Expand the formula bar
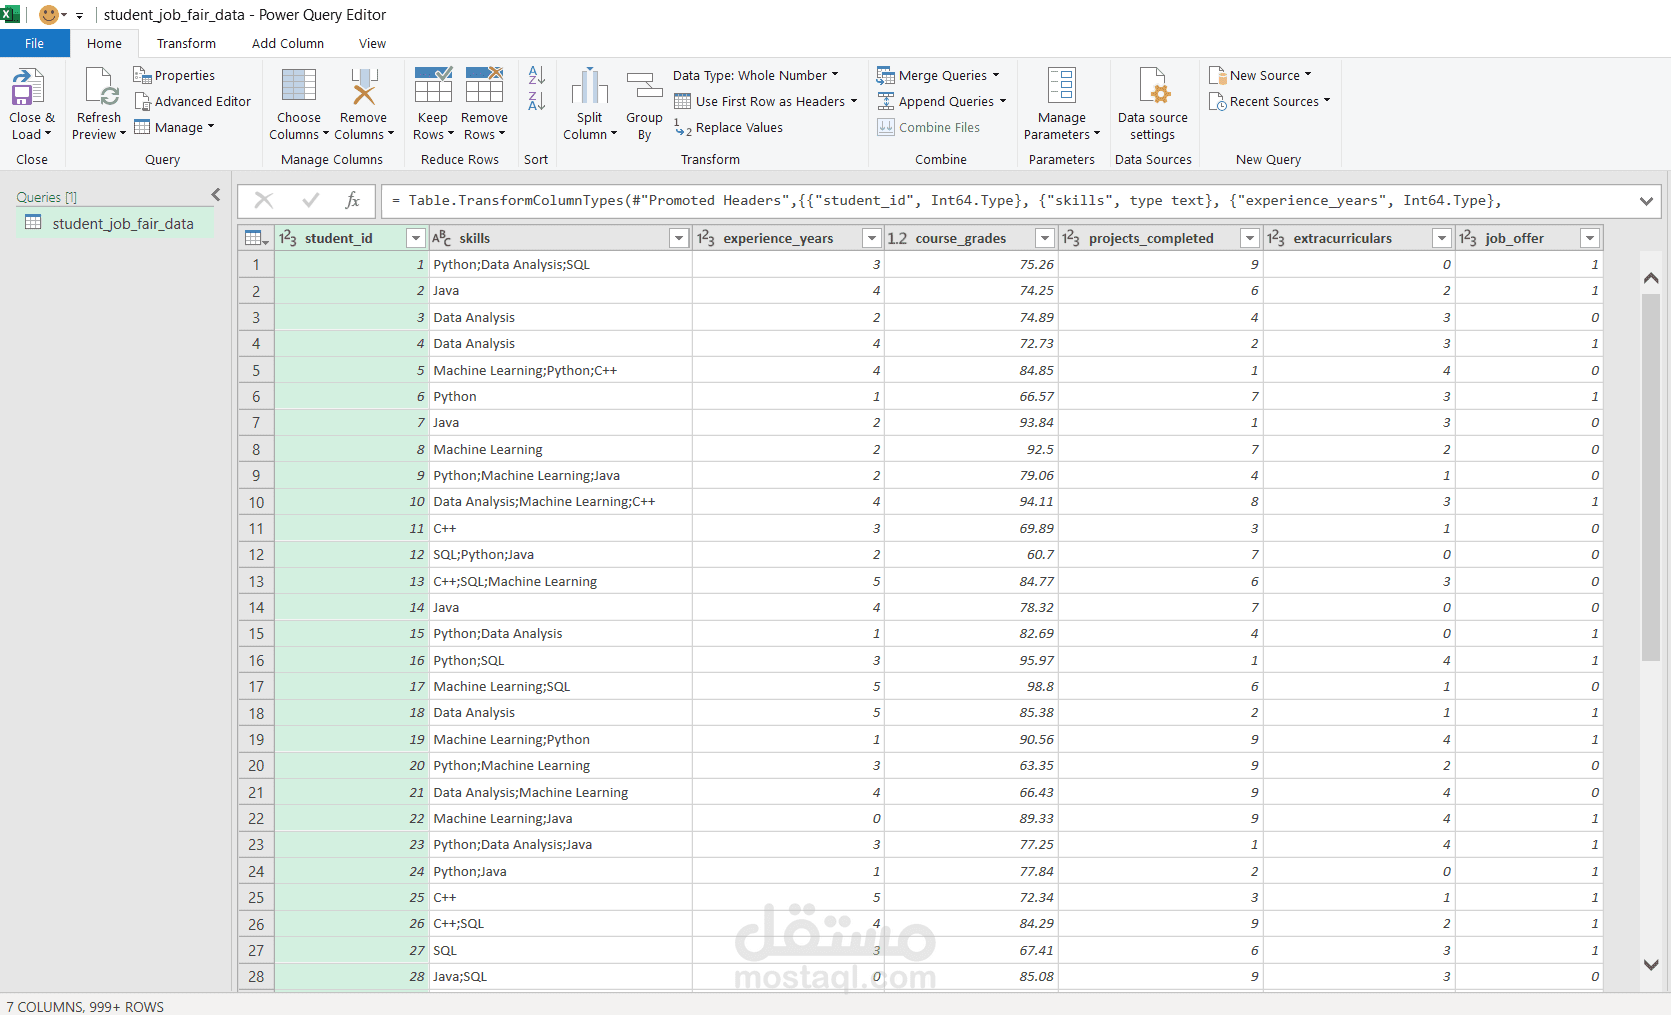Image resolution: width=1671 pixels, height=1015 pixels. click(1646, 201)
